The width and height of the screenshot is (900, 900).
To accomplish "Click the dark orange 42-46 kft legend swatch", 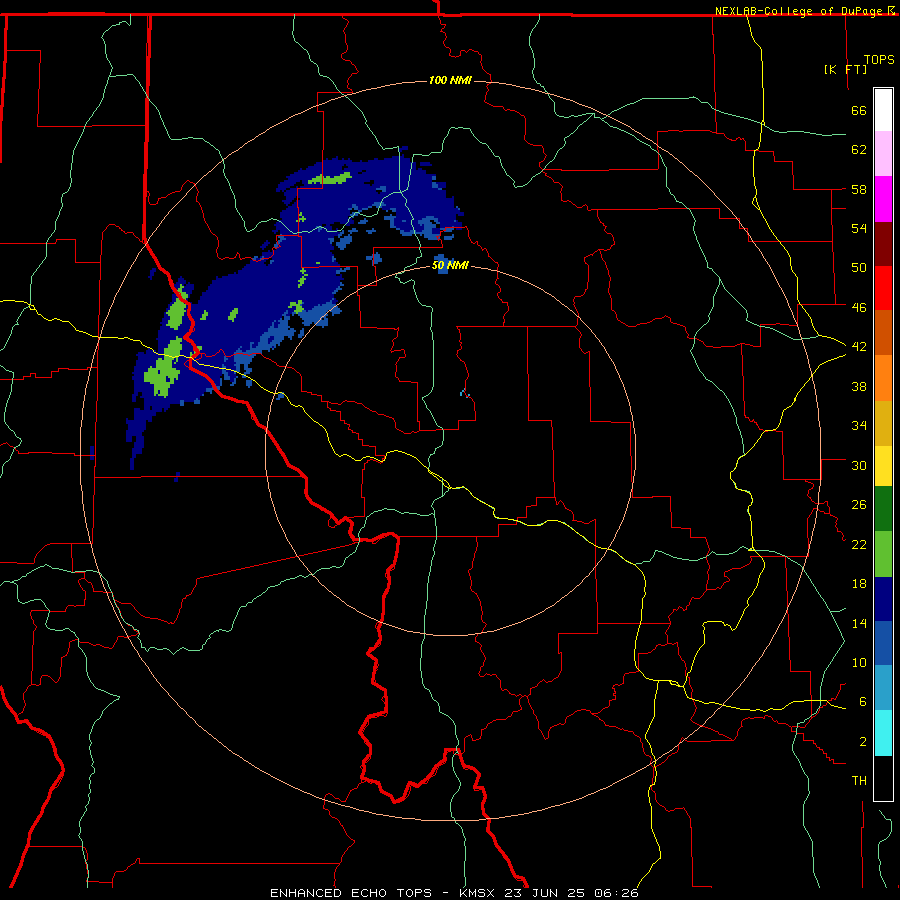I will [x=883, y=333].
